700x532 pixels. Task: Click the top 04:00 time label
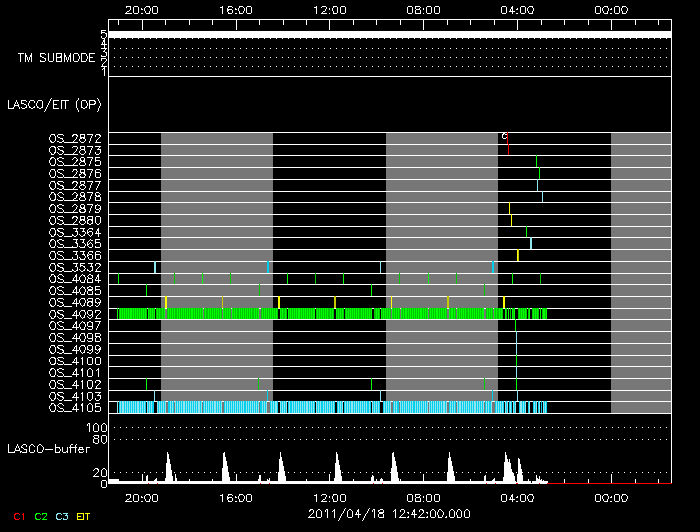517,10
